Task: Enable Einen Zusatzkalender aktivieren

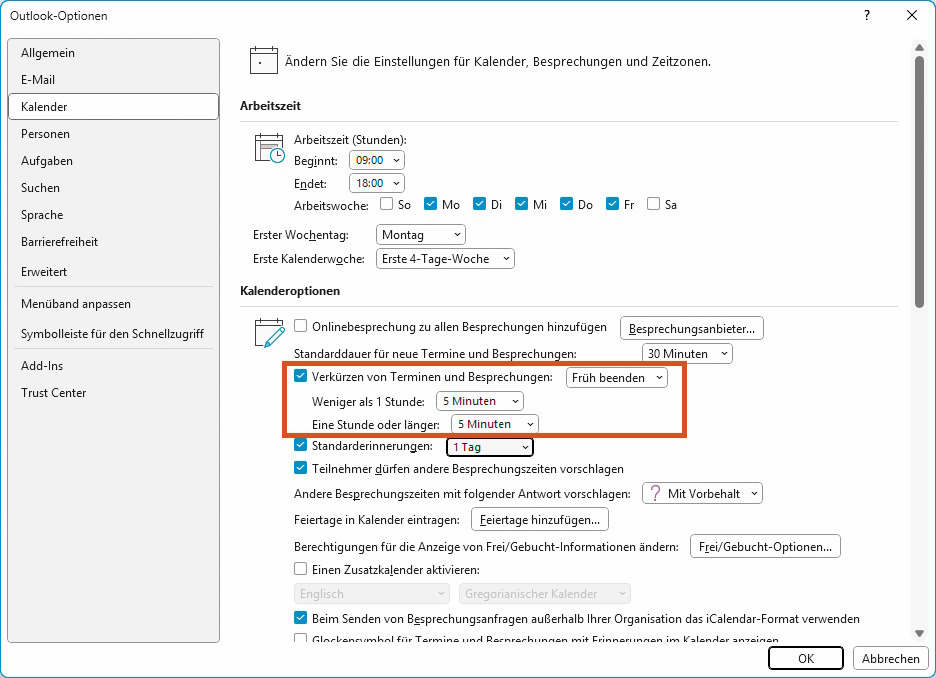Action: click(300, 568)
